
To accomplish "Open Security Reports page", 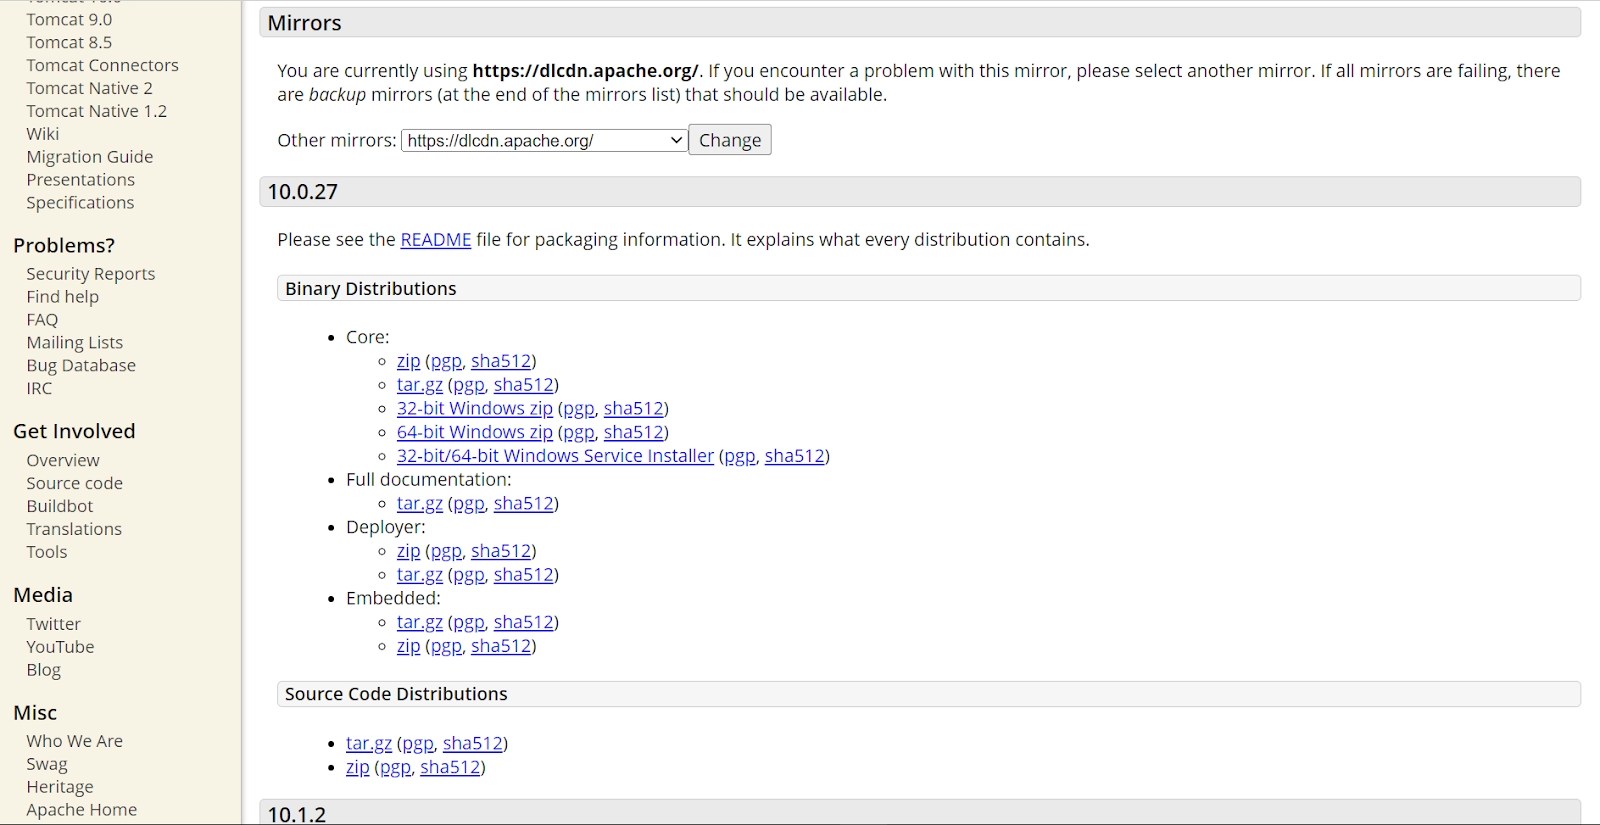I will (90, 274).
